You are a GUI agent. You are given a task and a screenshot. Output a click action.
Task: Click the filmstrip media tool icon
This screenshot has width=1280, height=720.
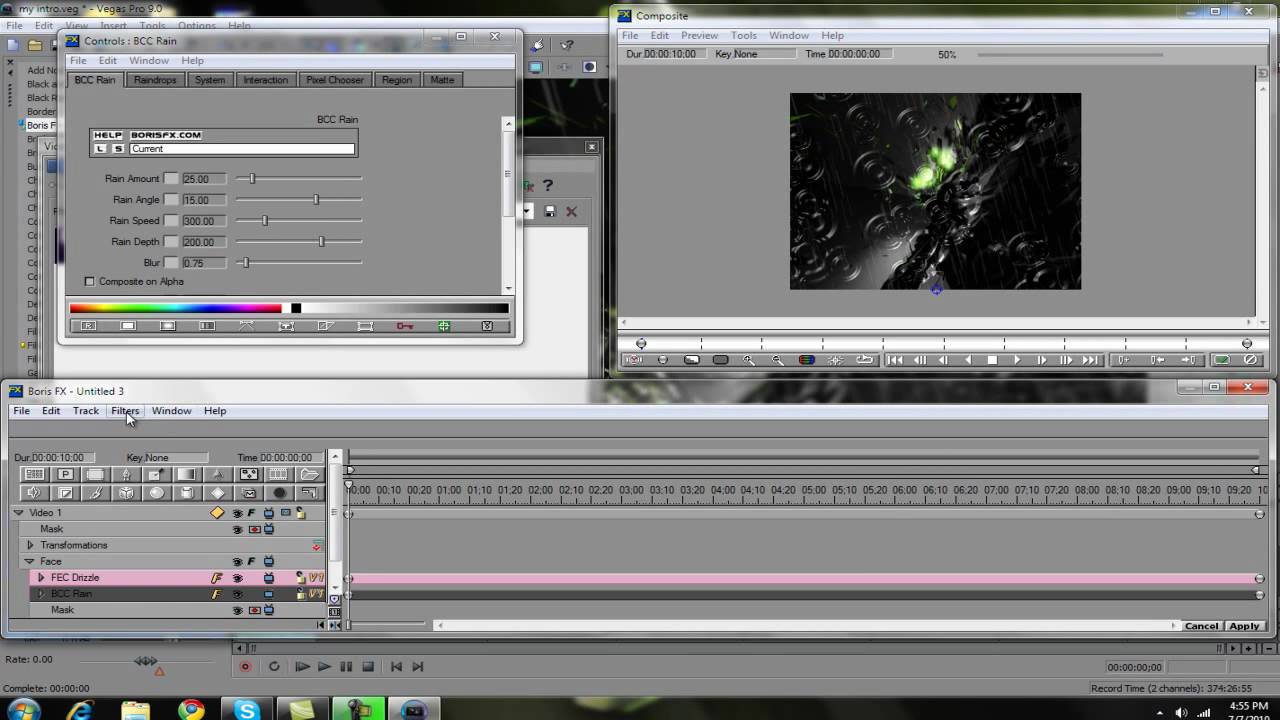tap(278, 474)
